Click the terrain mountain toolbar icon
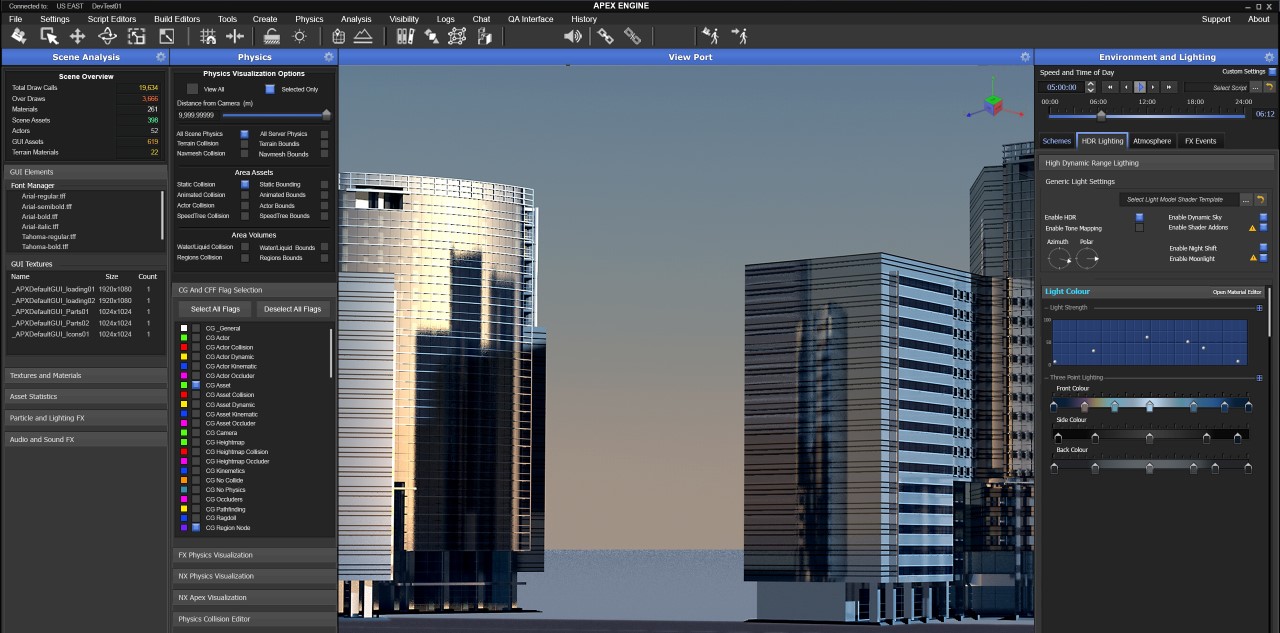The height and width of the screenshot is (633, 1280). coord(363,36)
